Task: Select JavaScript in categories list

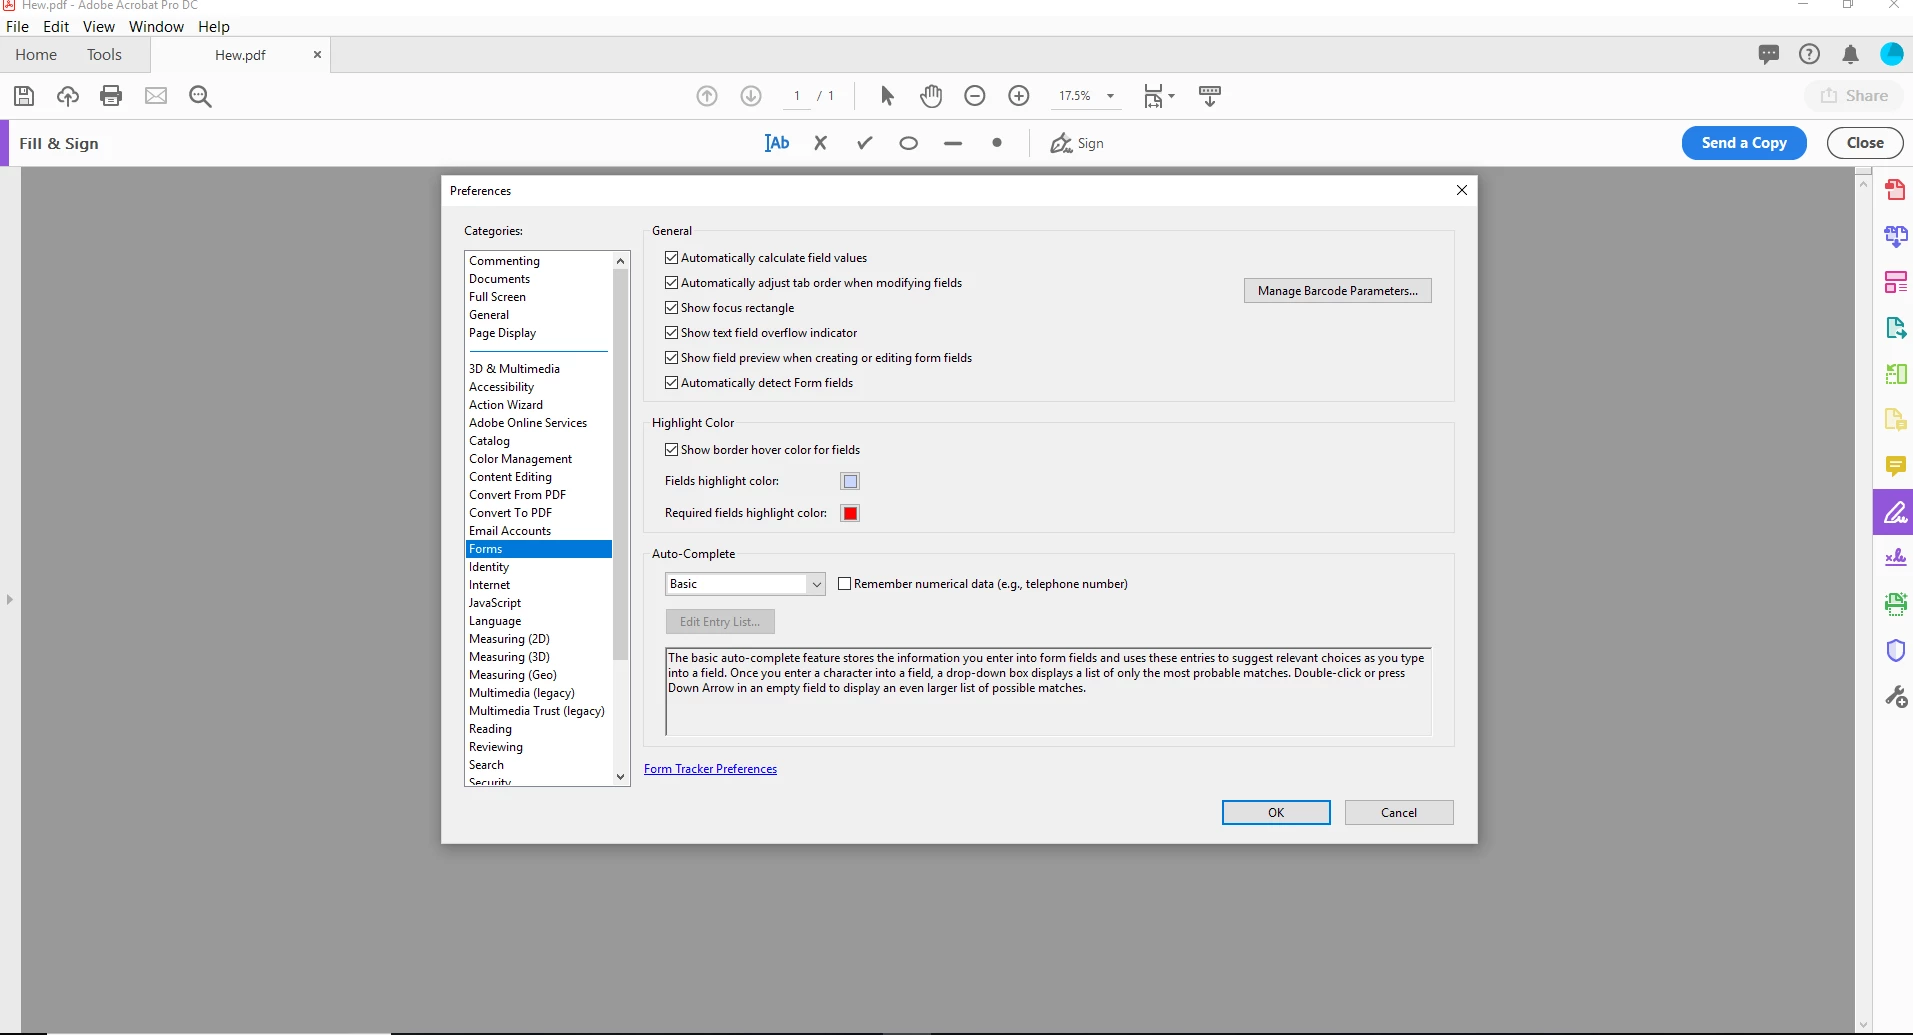Action: coord(538,603)
